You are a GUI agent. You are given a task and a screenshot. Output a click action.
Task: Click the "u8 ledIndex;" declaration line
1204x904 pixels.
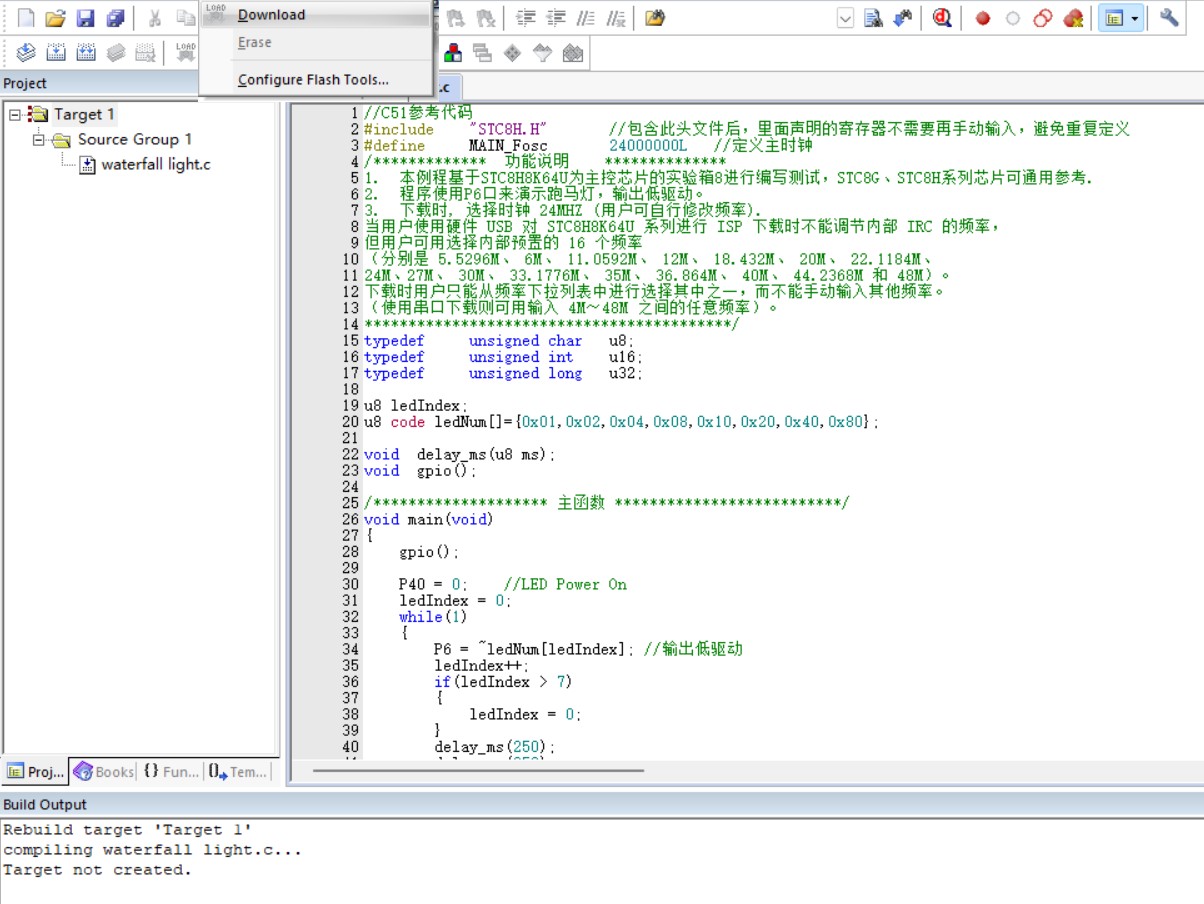[415, 406]
